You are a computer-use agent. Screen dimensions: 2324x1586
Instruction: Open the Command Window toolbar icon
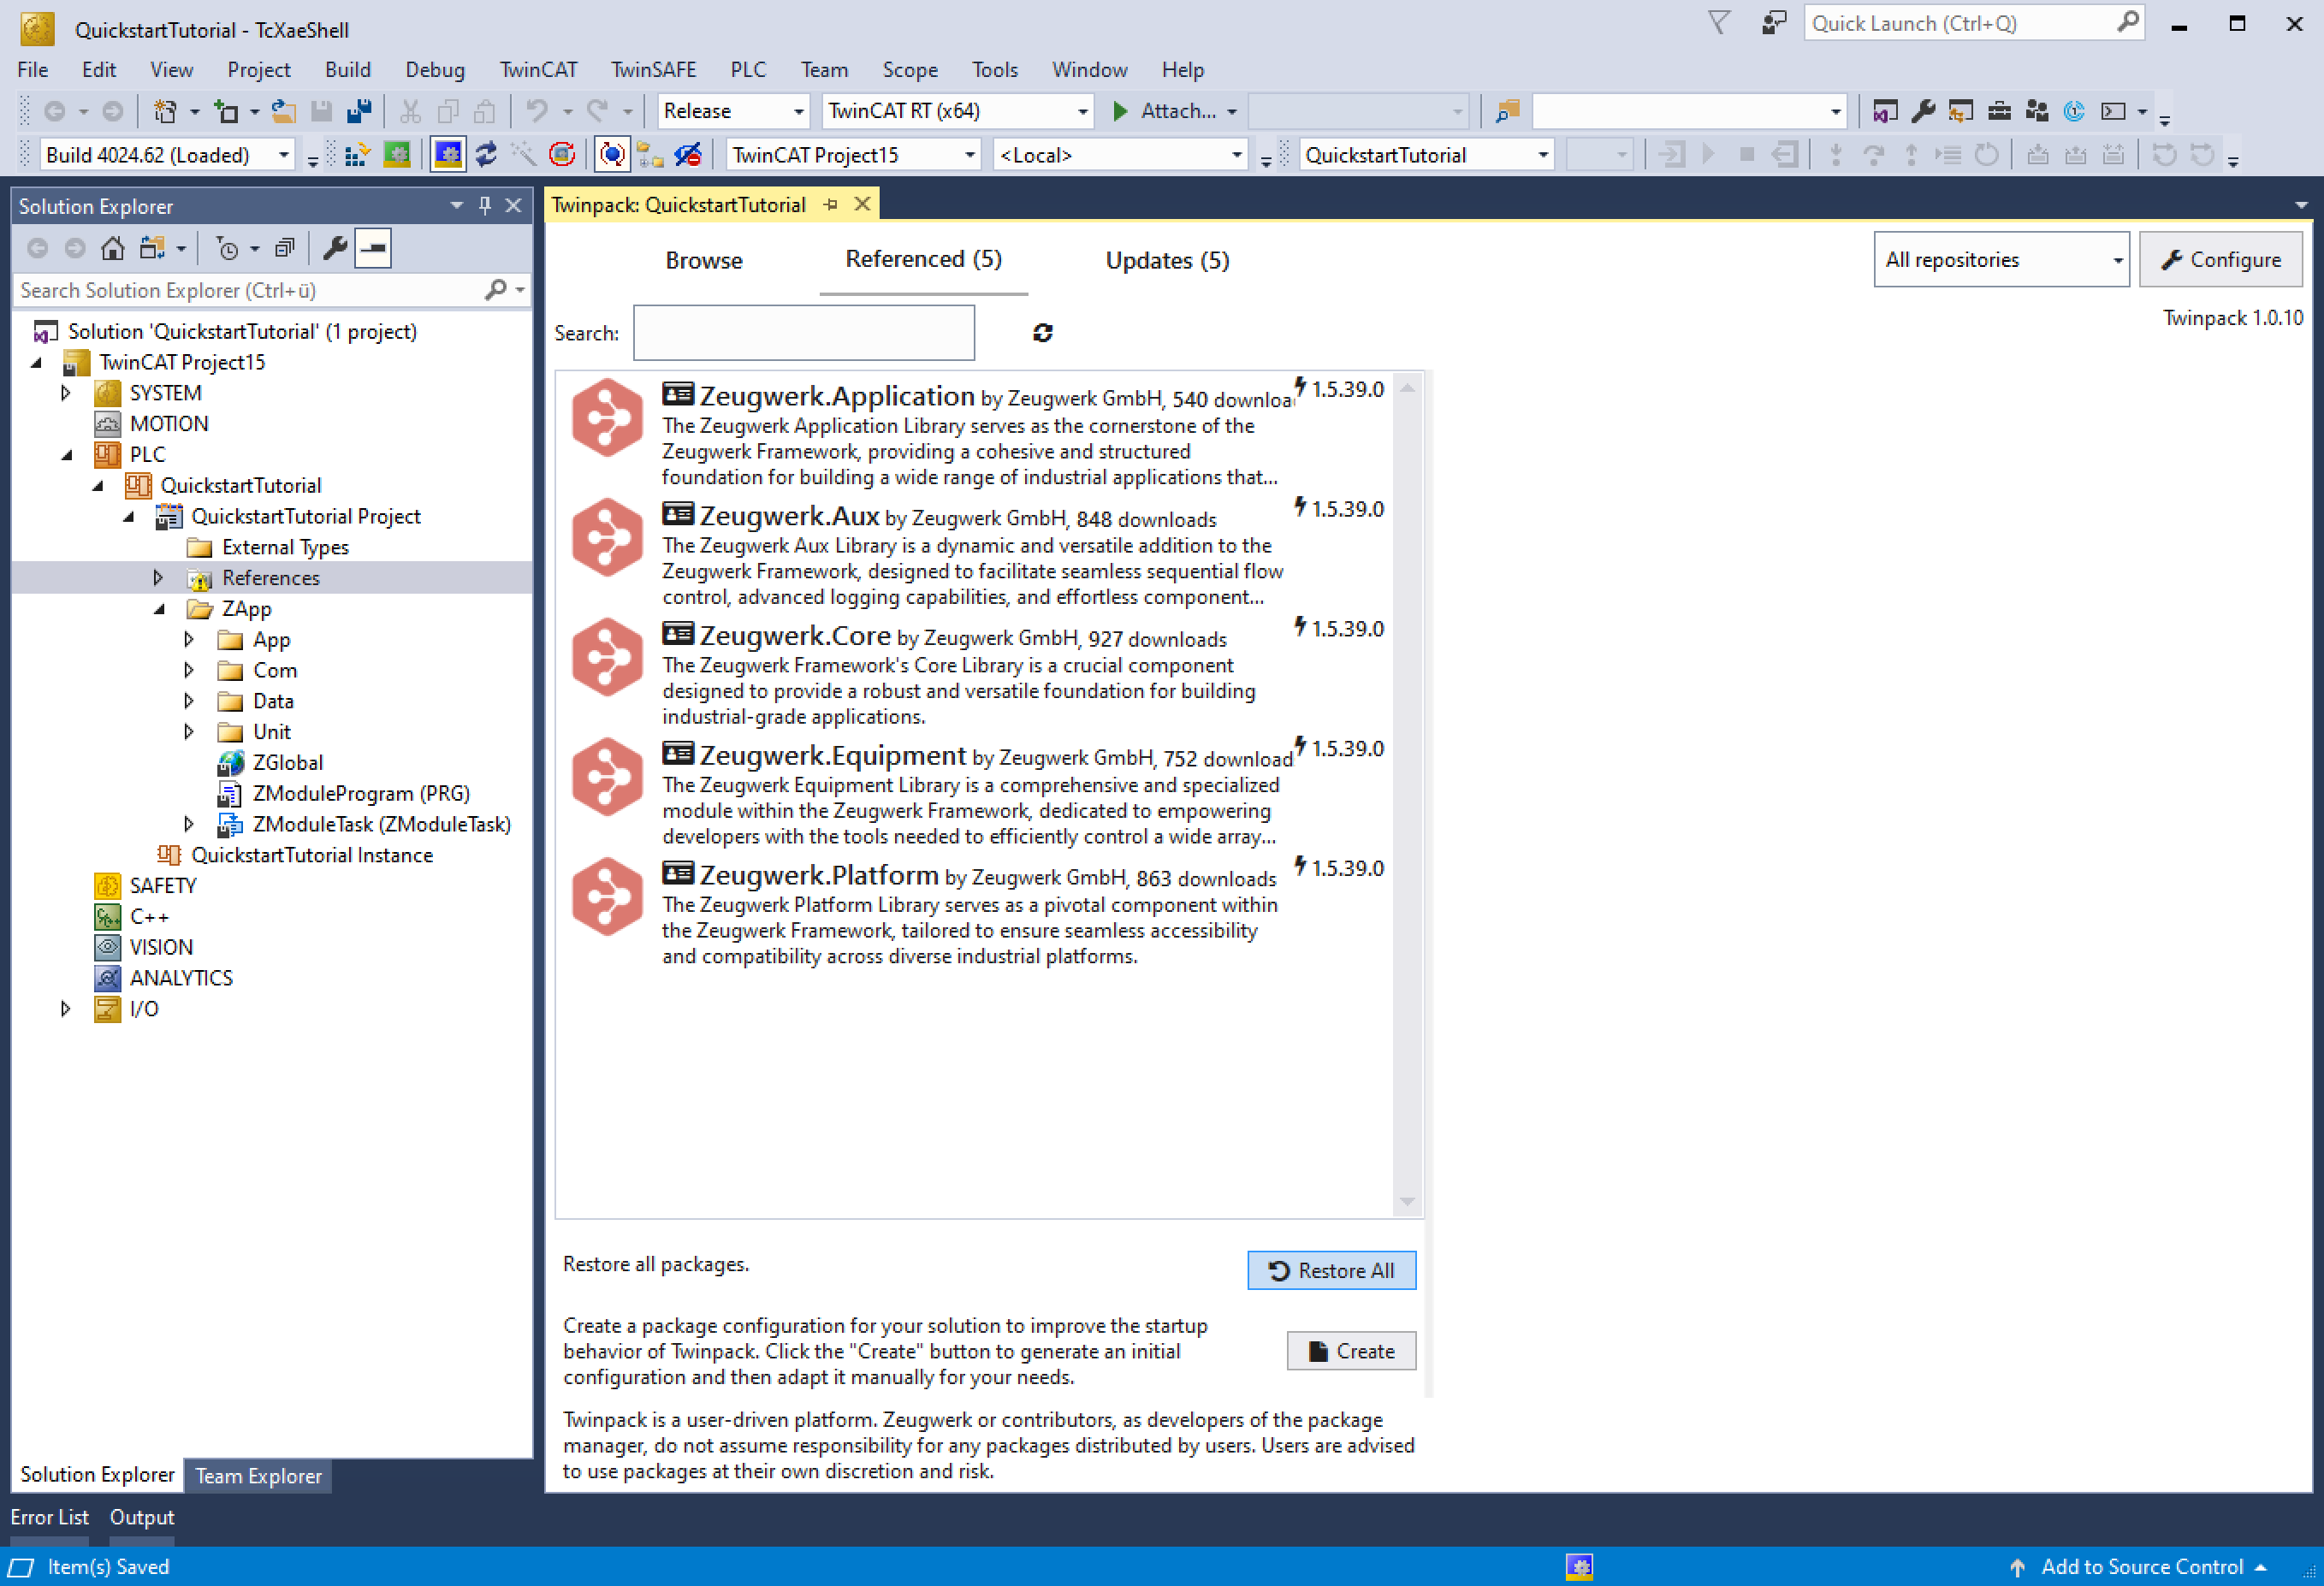2113,111
